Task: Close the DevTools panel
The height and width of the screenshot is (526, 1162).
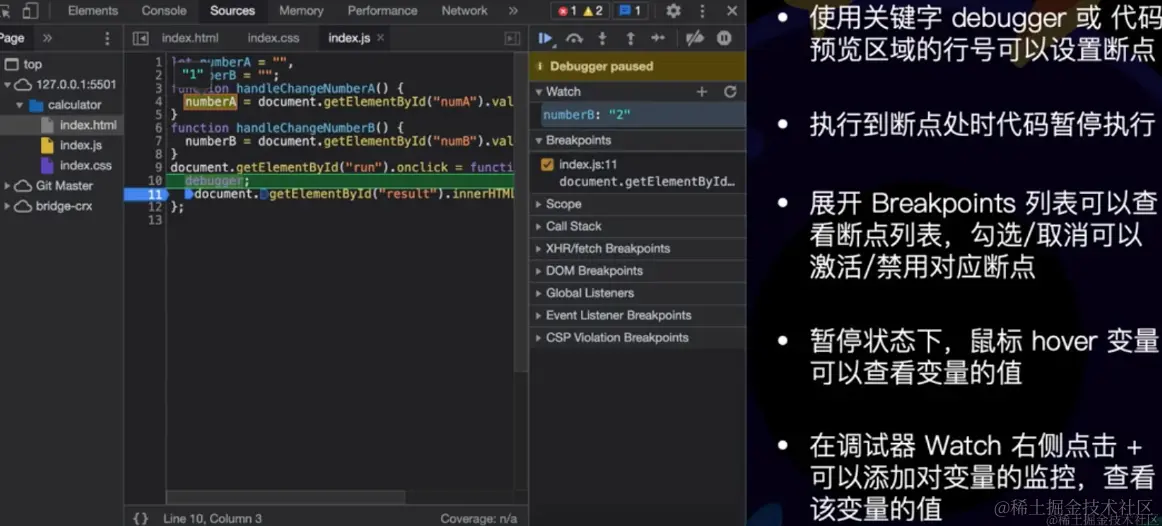Action: click(x=732, y=11)
